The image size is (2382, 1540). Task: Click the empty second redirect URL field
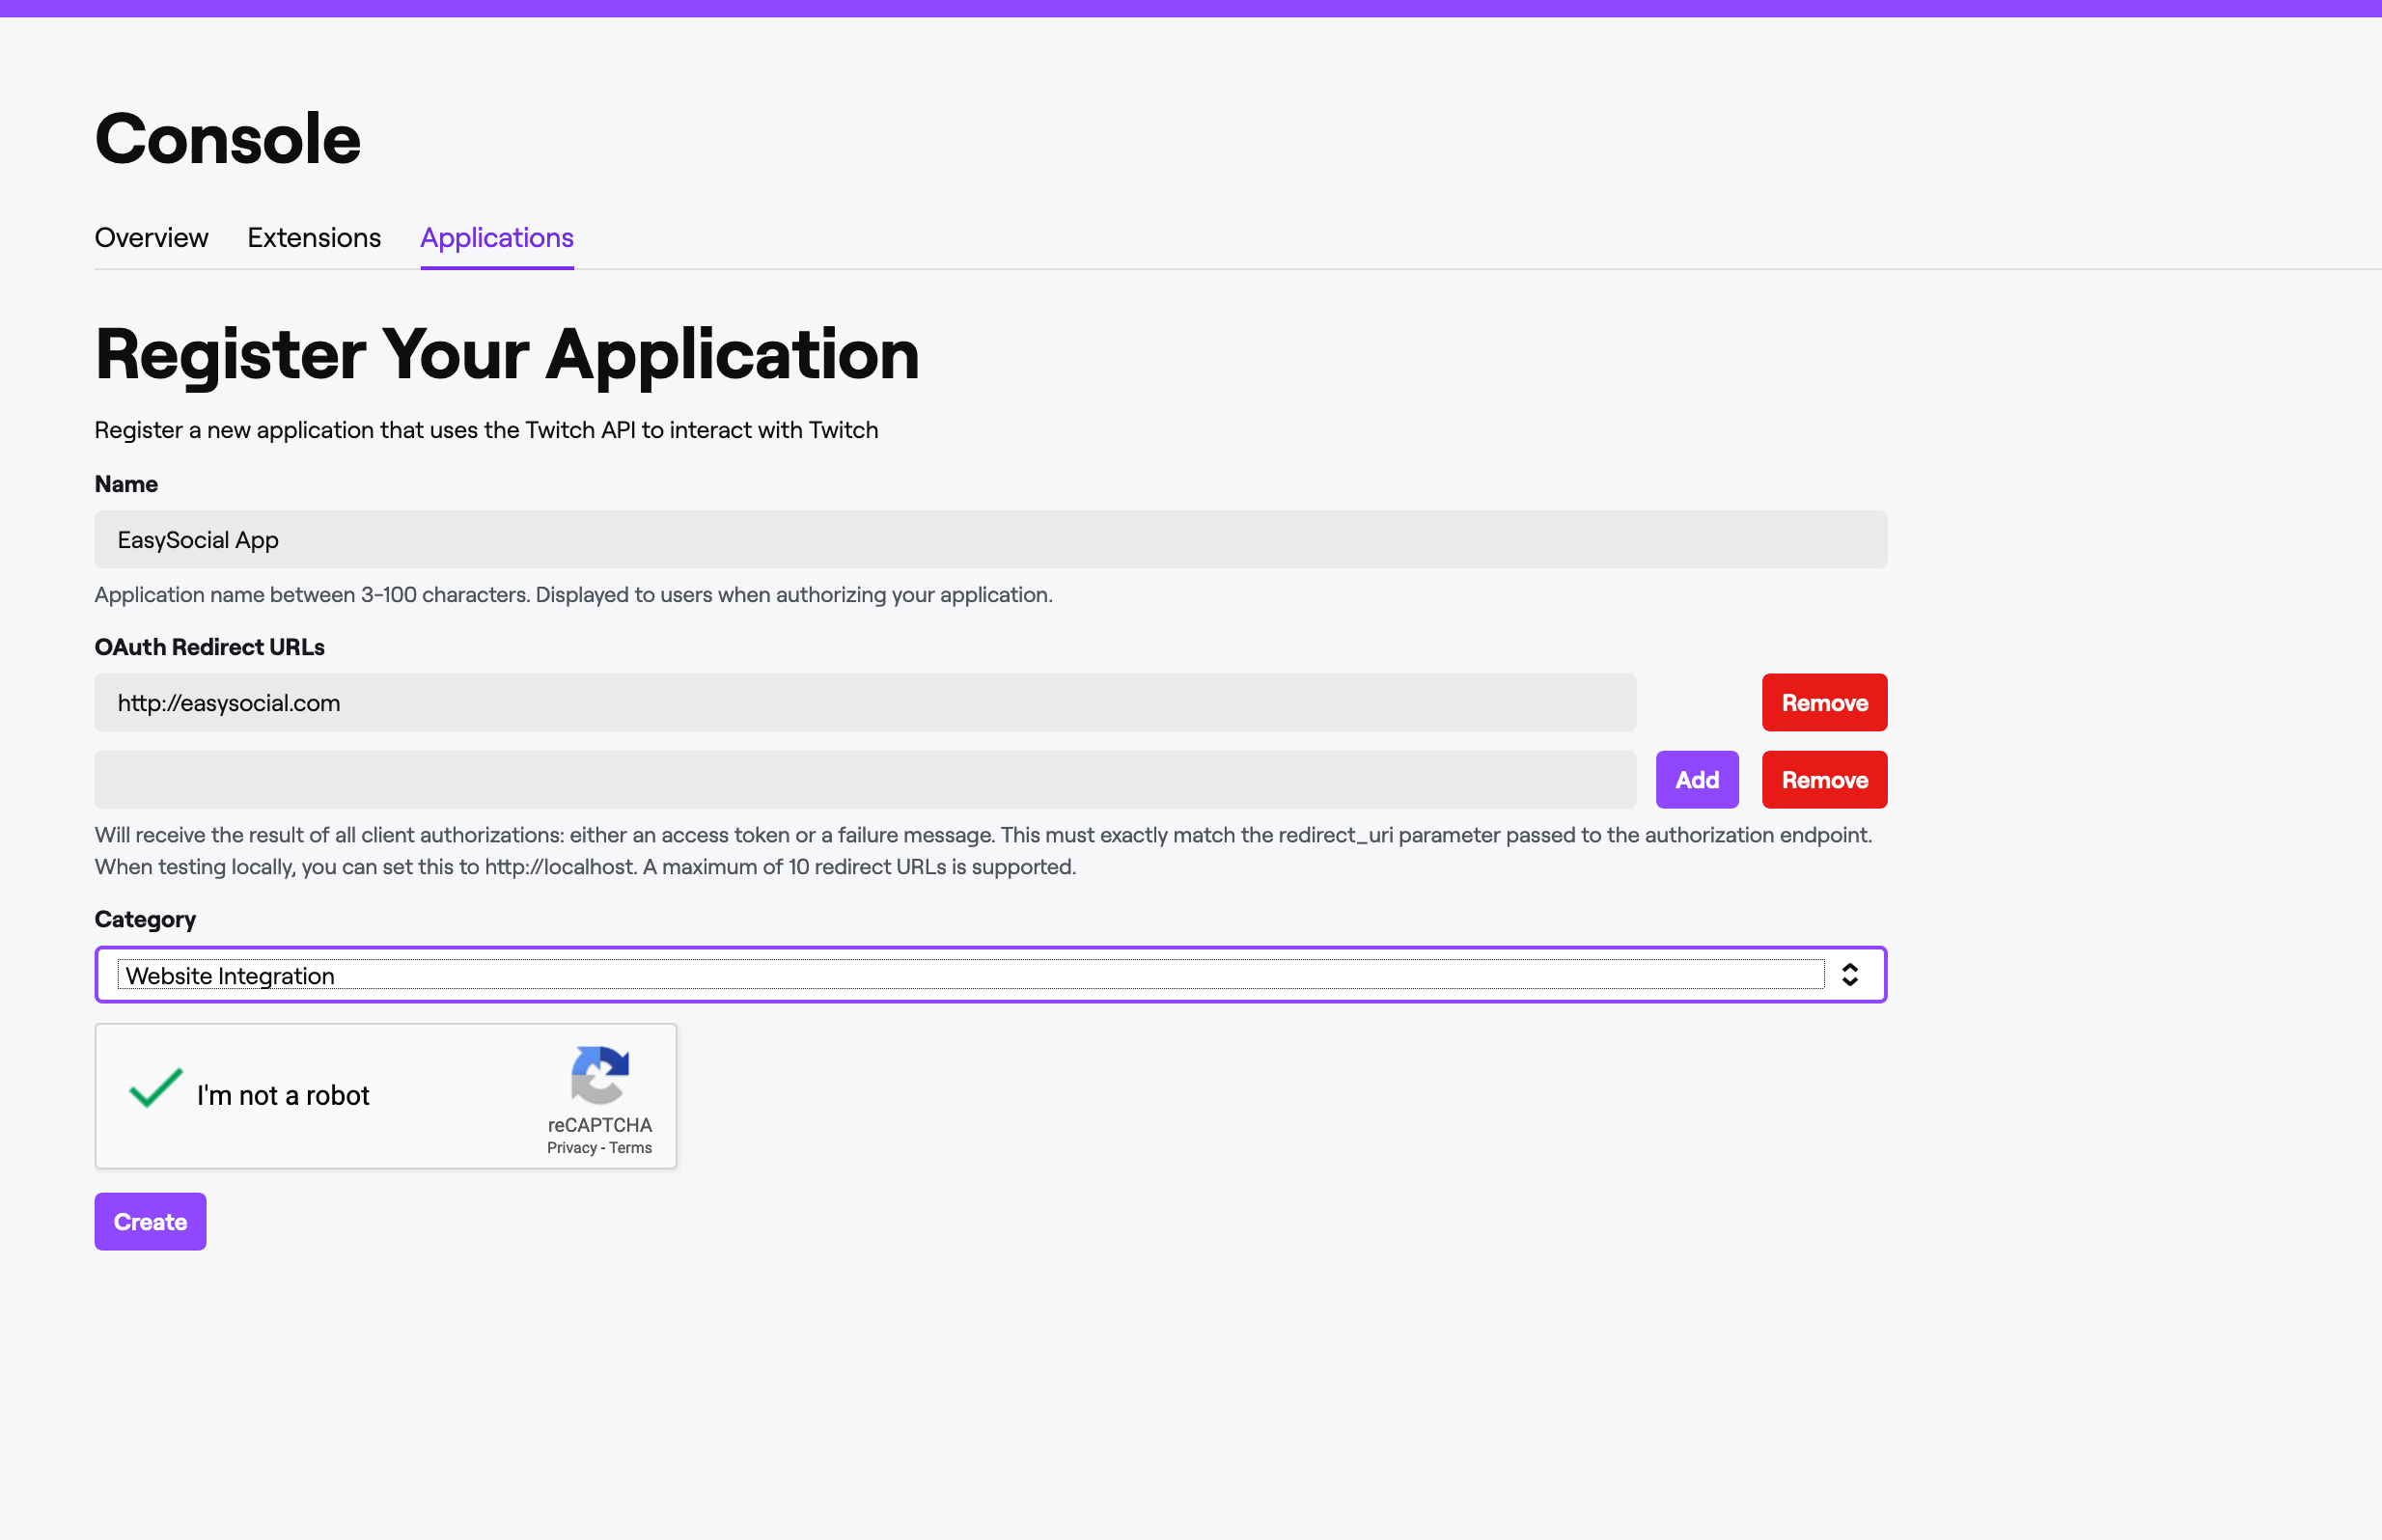tap(865, 779)
